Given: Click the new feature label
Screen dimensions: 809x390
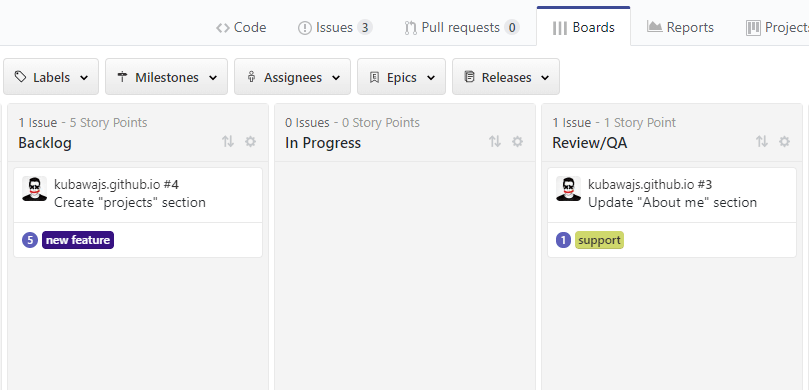Looking at the screenshot, I should tap(78, 240).
